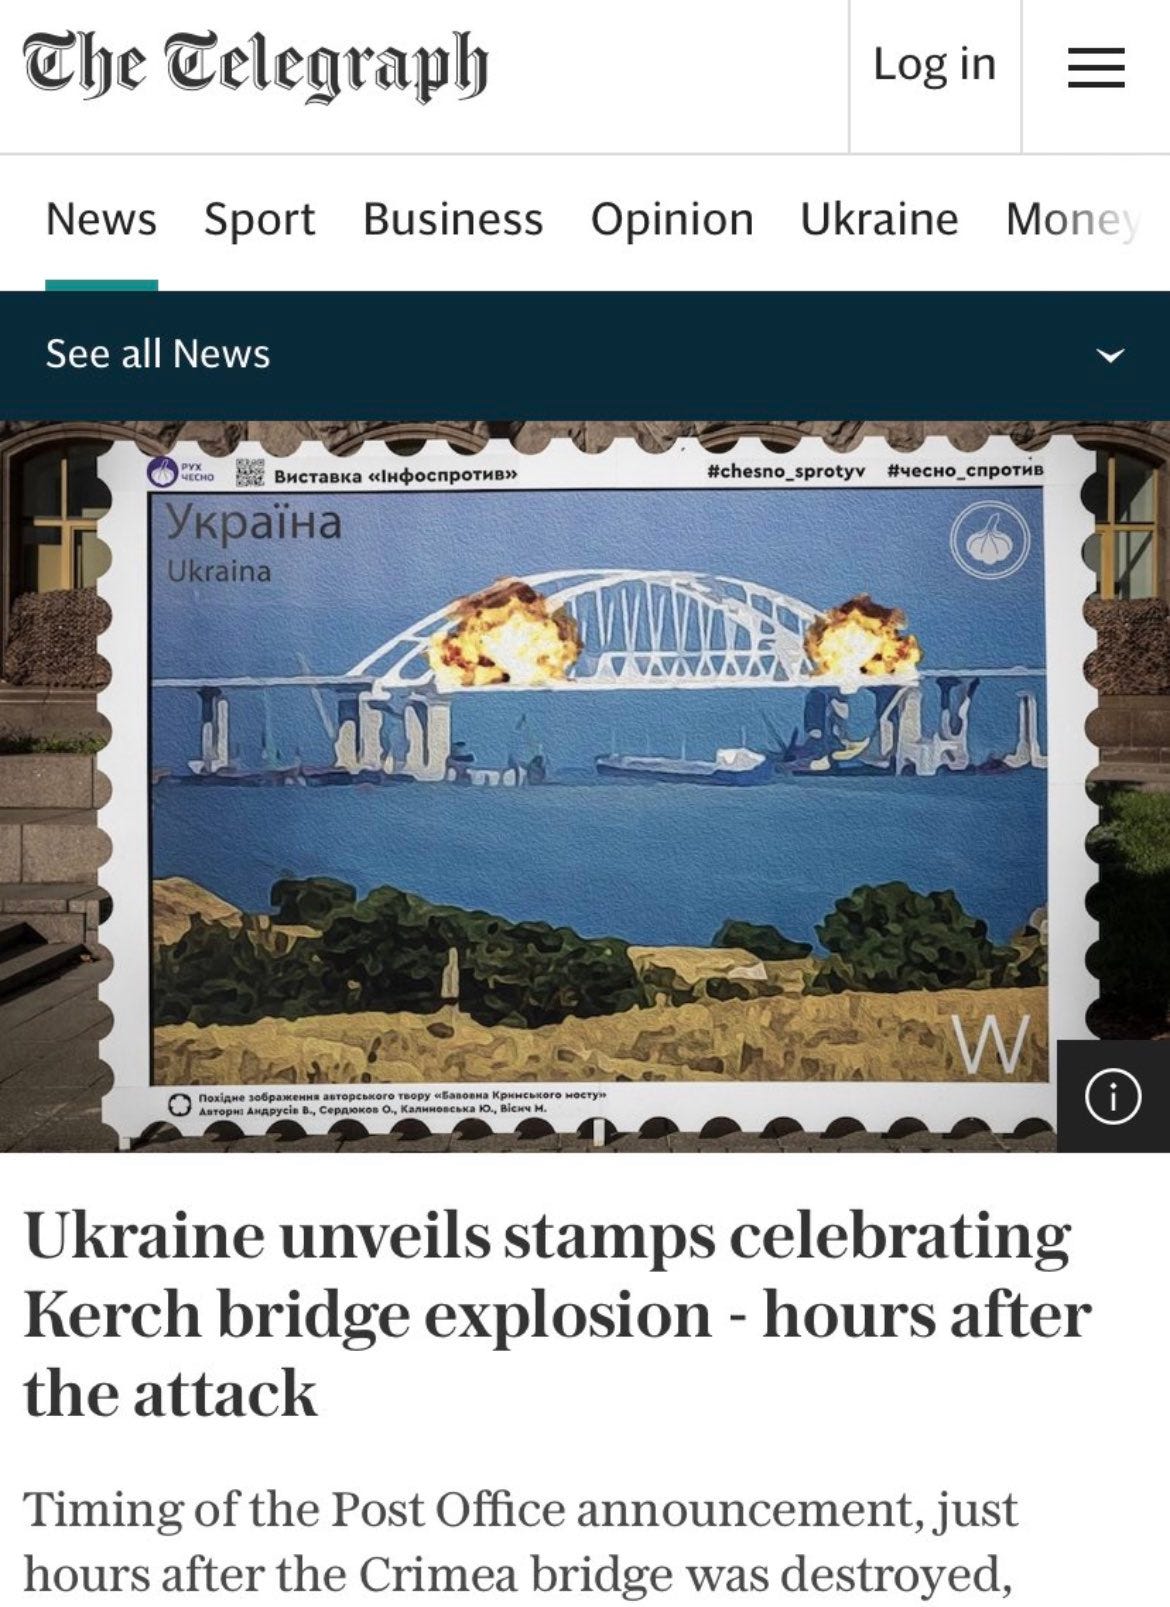Image resolution: width=1170 pixels, height=1607 pixels.
Task: Click the #chesno_sprotyv hashtag text
Action: [x=786, y=469]
